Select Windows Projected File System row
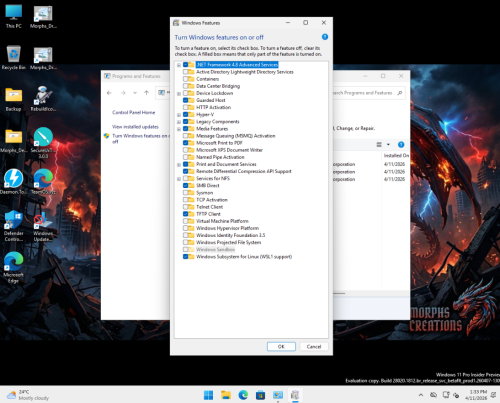 coord(228,242)
